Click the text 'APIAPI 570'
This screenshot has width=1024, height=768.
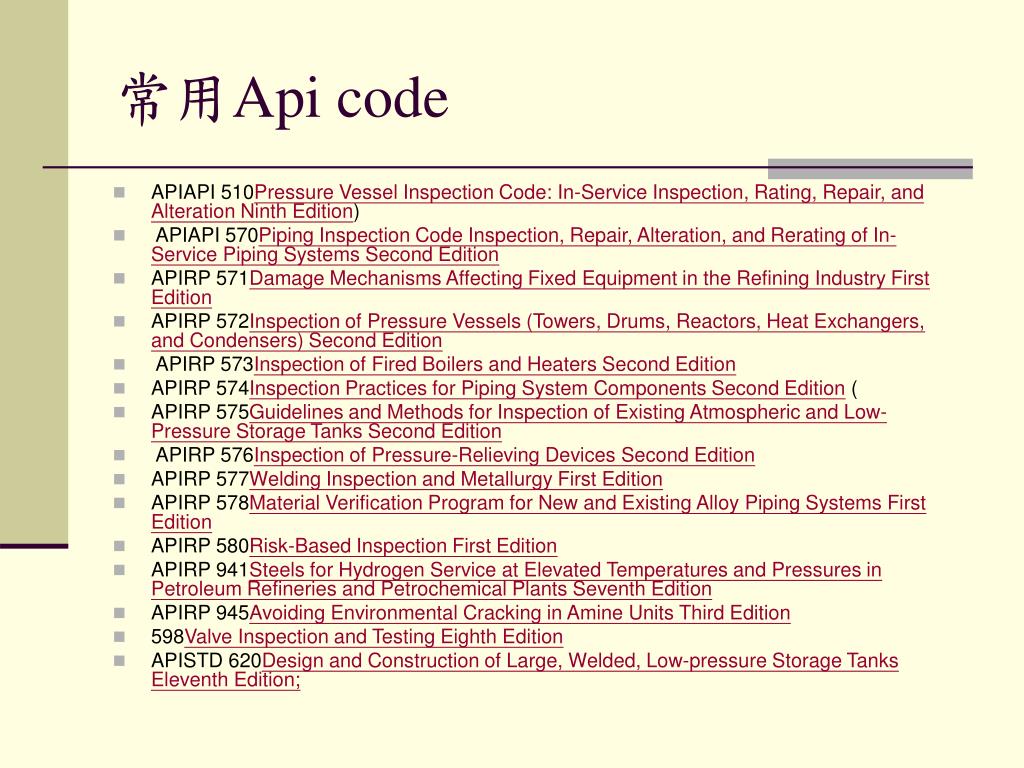coord(207,236)
